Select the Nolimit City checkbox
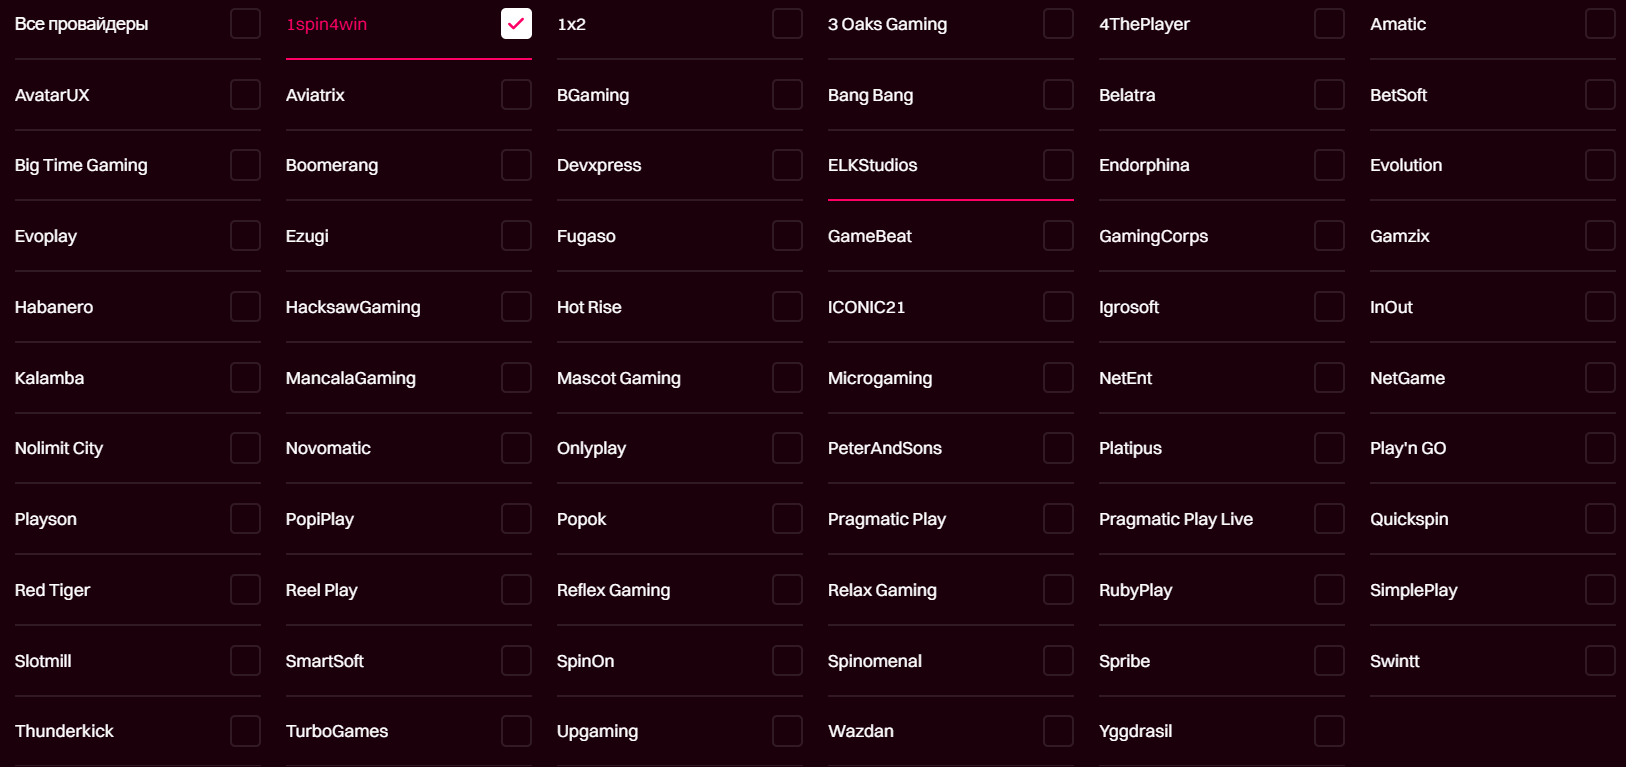Screen dimensions: 1626x767 [245, 448]
